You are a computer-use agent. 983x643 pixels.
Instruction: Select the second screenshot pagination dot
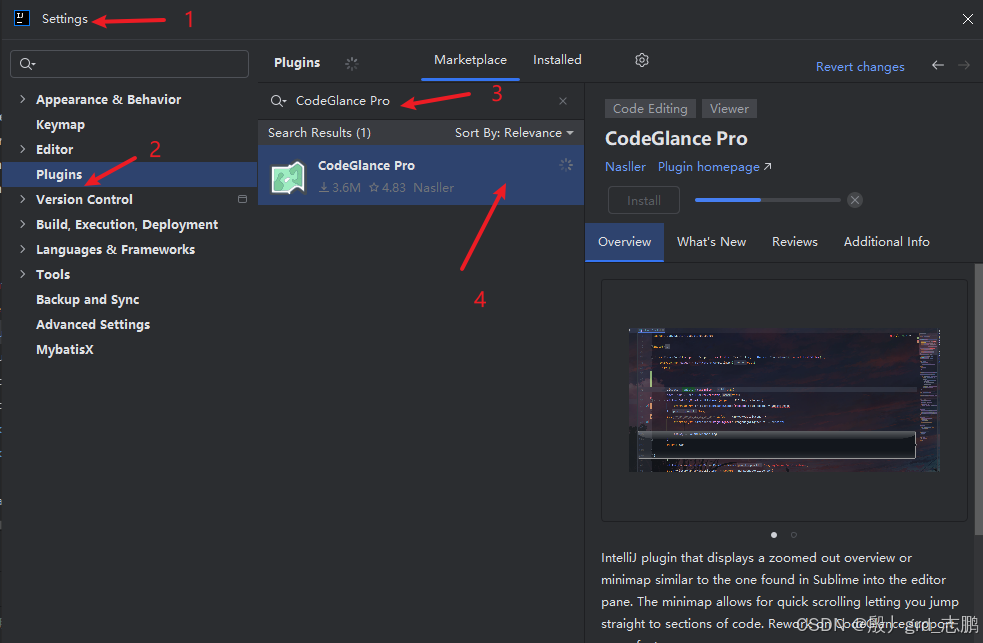(794, 535)
